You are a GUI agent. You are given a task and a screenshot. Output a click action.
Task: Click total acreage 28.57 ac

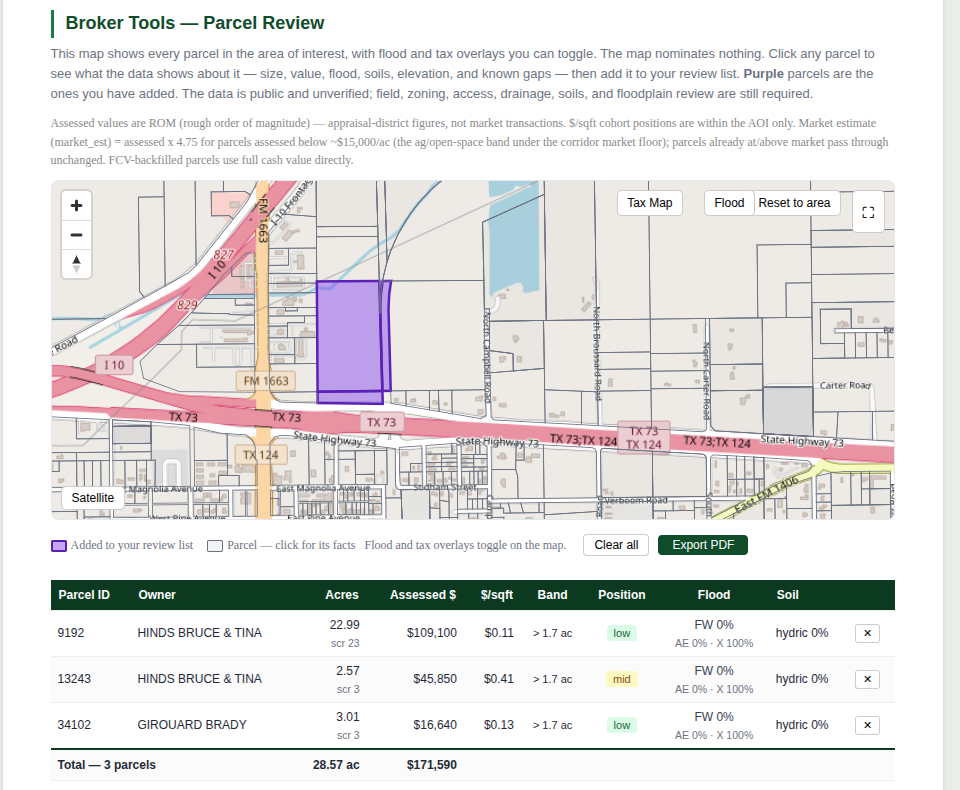(x=336, y=764)
